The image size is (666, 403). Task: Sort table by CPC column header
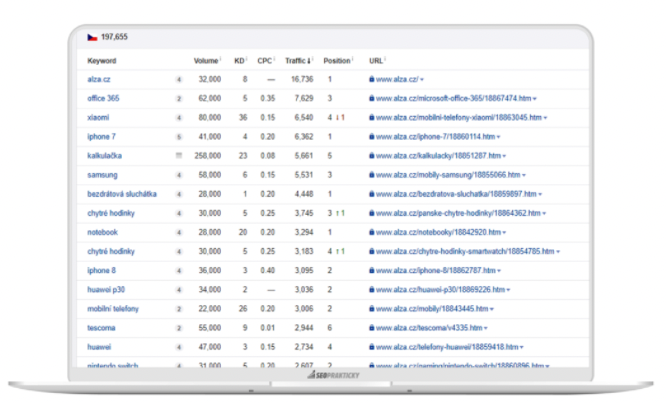265,61
